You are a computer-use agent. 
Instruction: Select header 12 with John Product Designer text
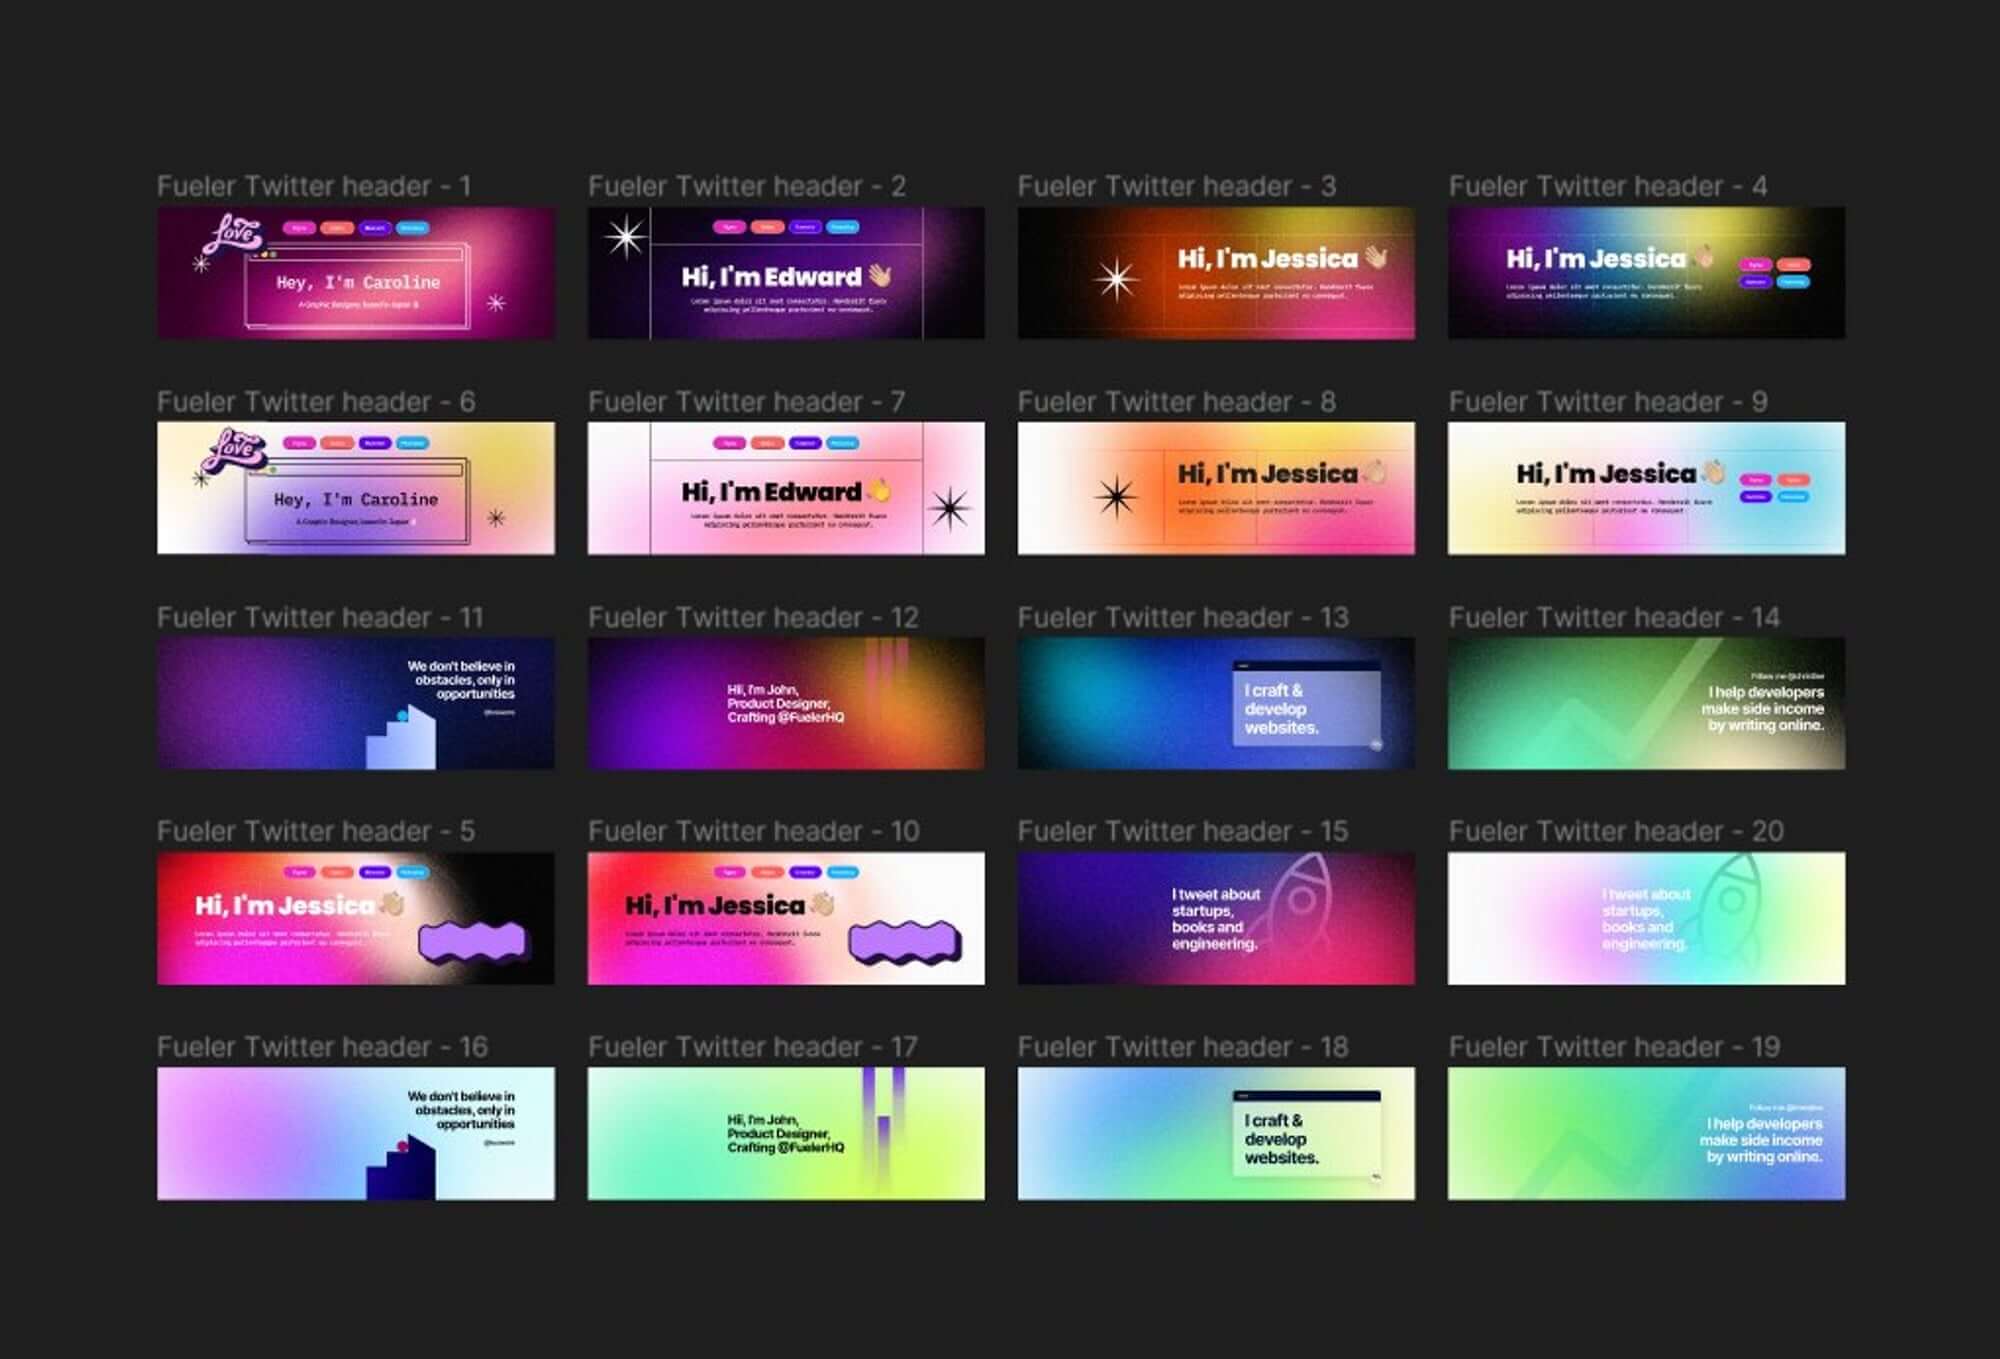tap(785, 704)
